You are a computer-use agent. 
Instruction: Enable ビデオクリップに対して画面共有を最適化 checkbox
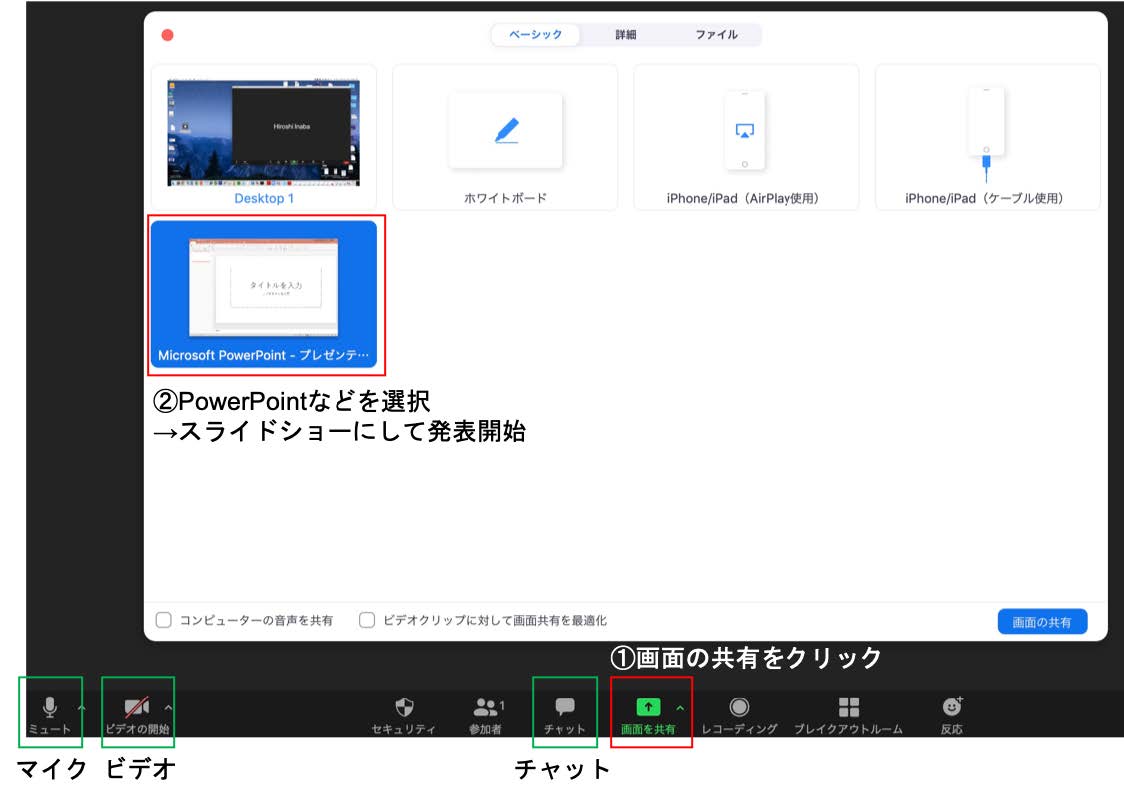[367, 620]
